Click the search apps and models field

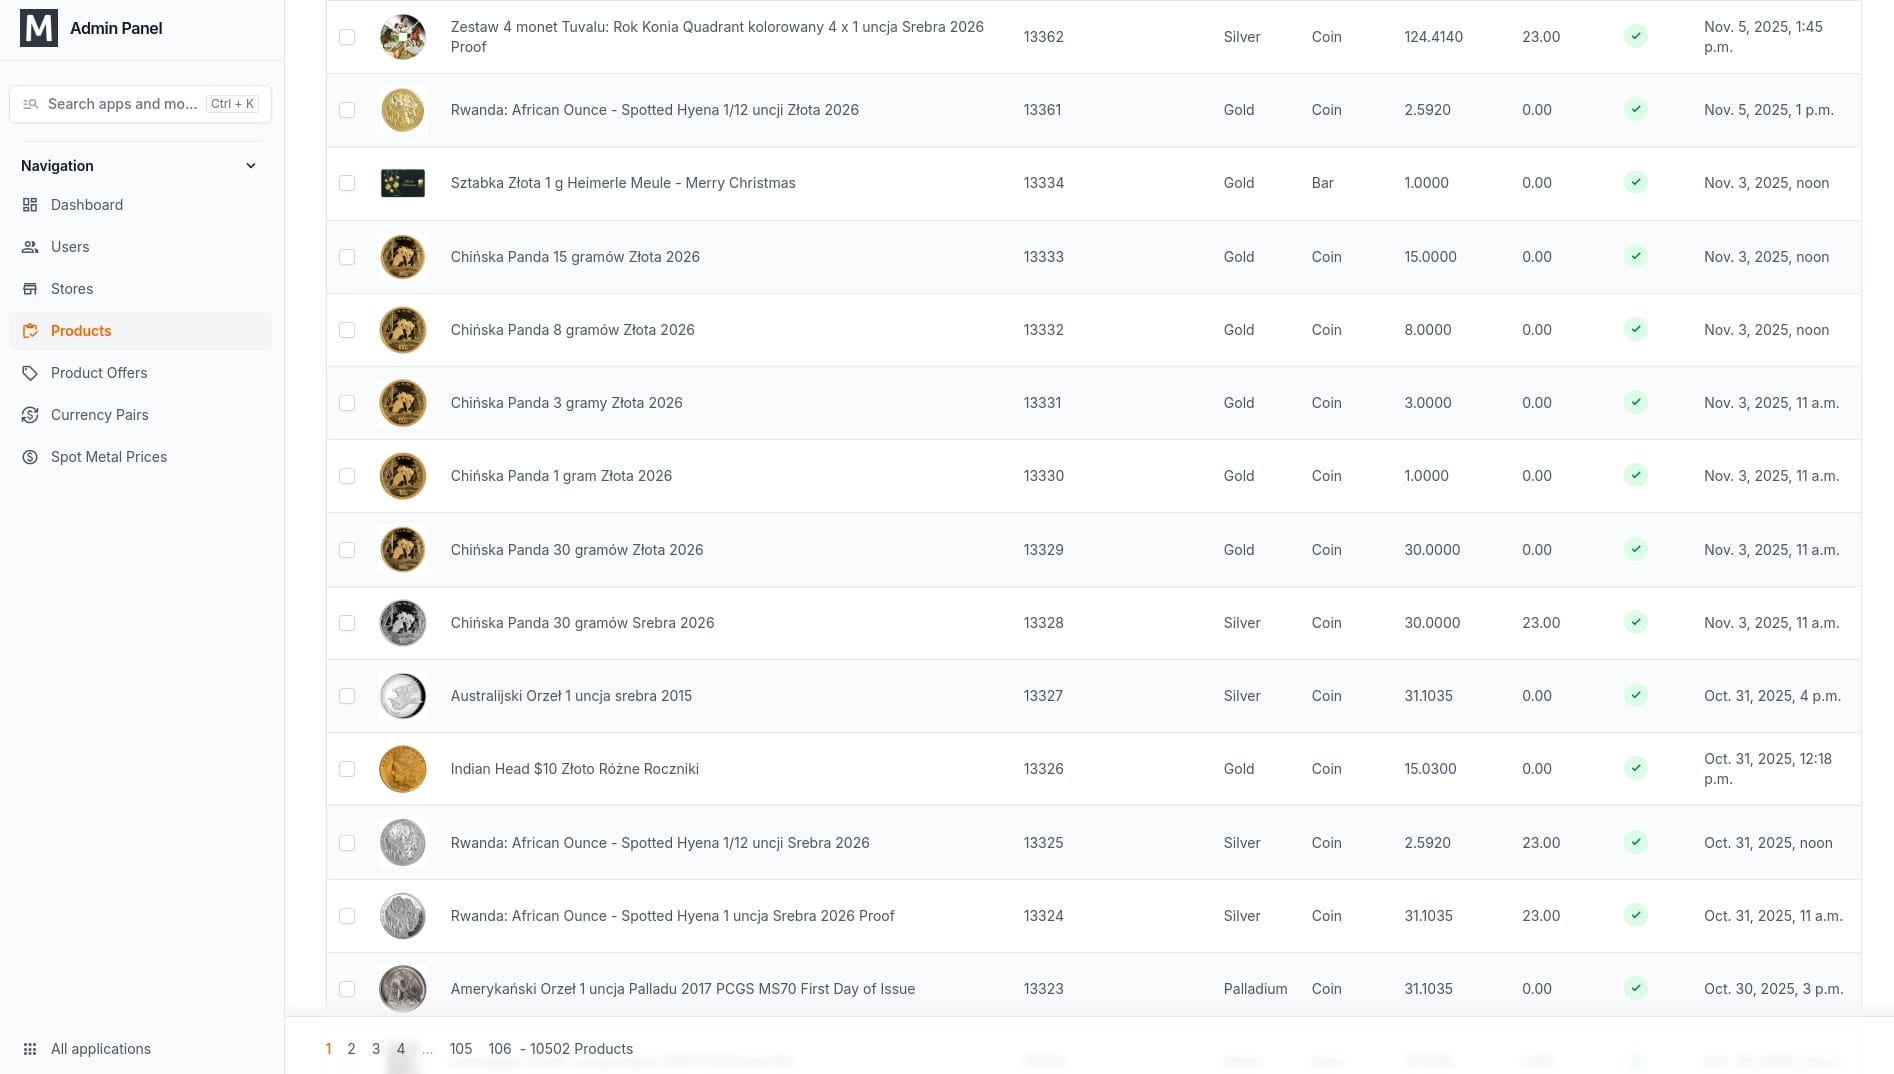click(x=122, y=104)
